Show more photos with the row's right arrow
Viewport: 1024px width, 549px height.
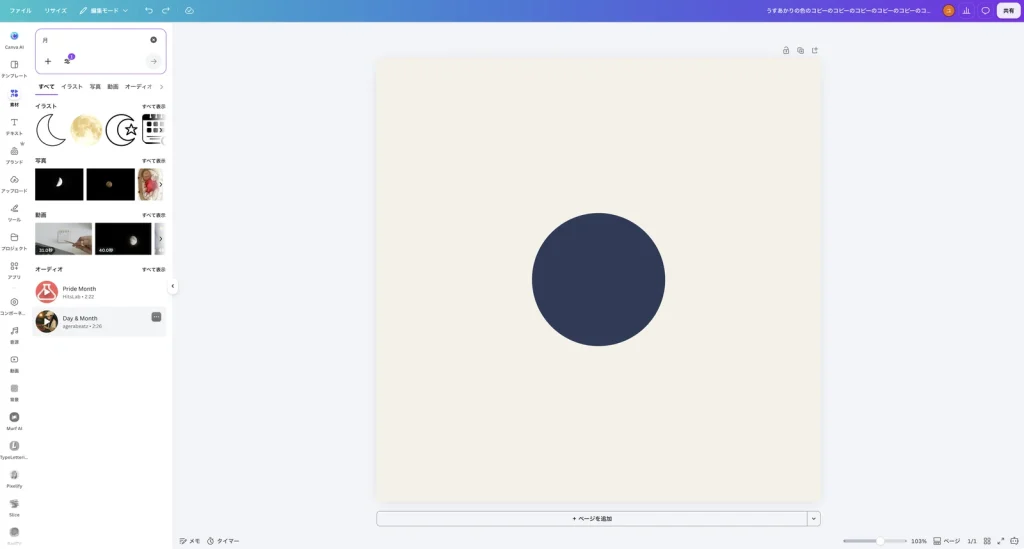coord(161,184)
